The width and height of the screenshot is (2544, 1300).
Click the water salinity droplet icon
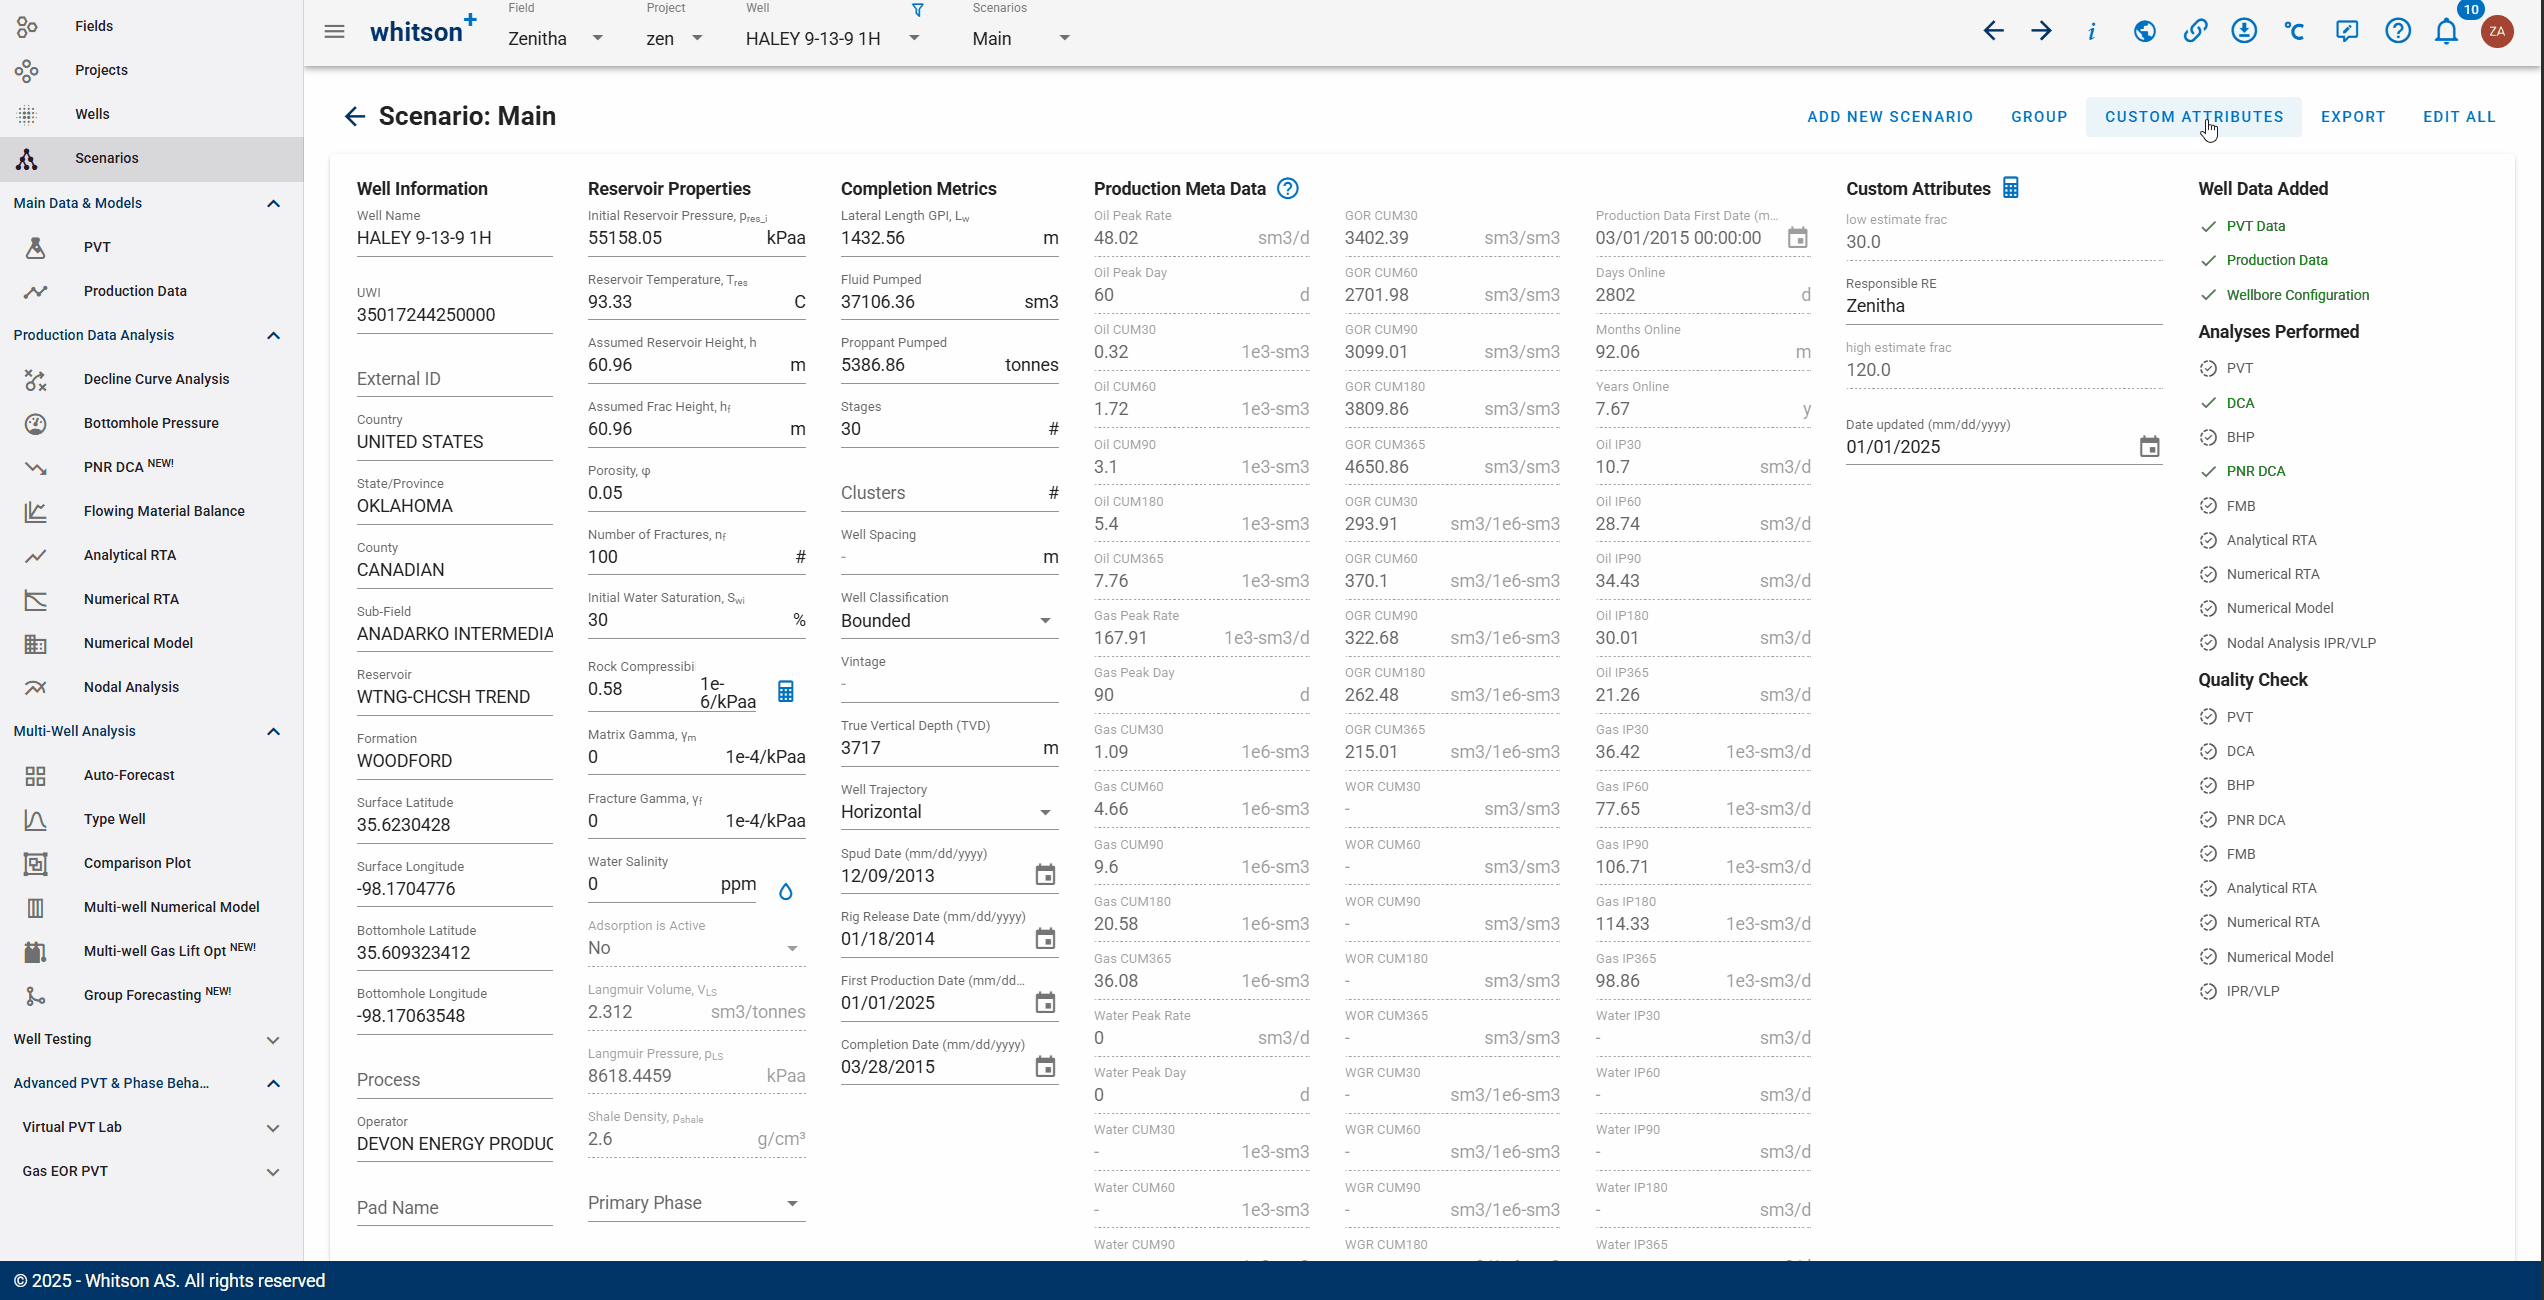(786, 891)
